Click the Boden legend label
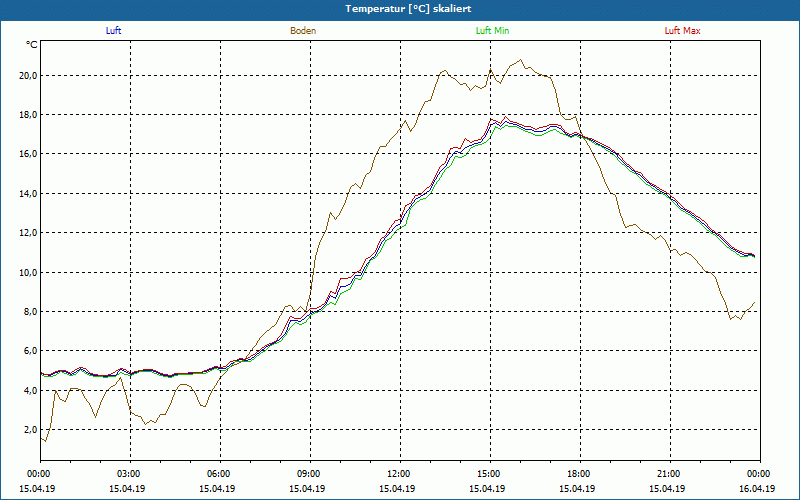 click(303, 31)
